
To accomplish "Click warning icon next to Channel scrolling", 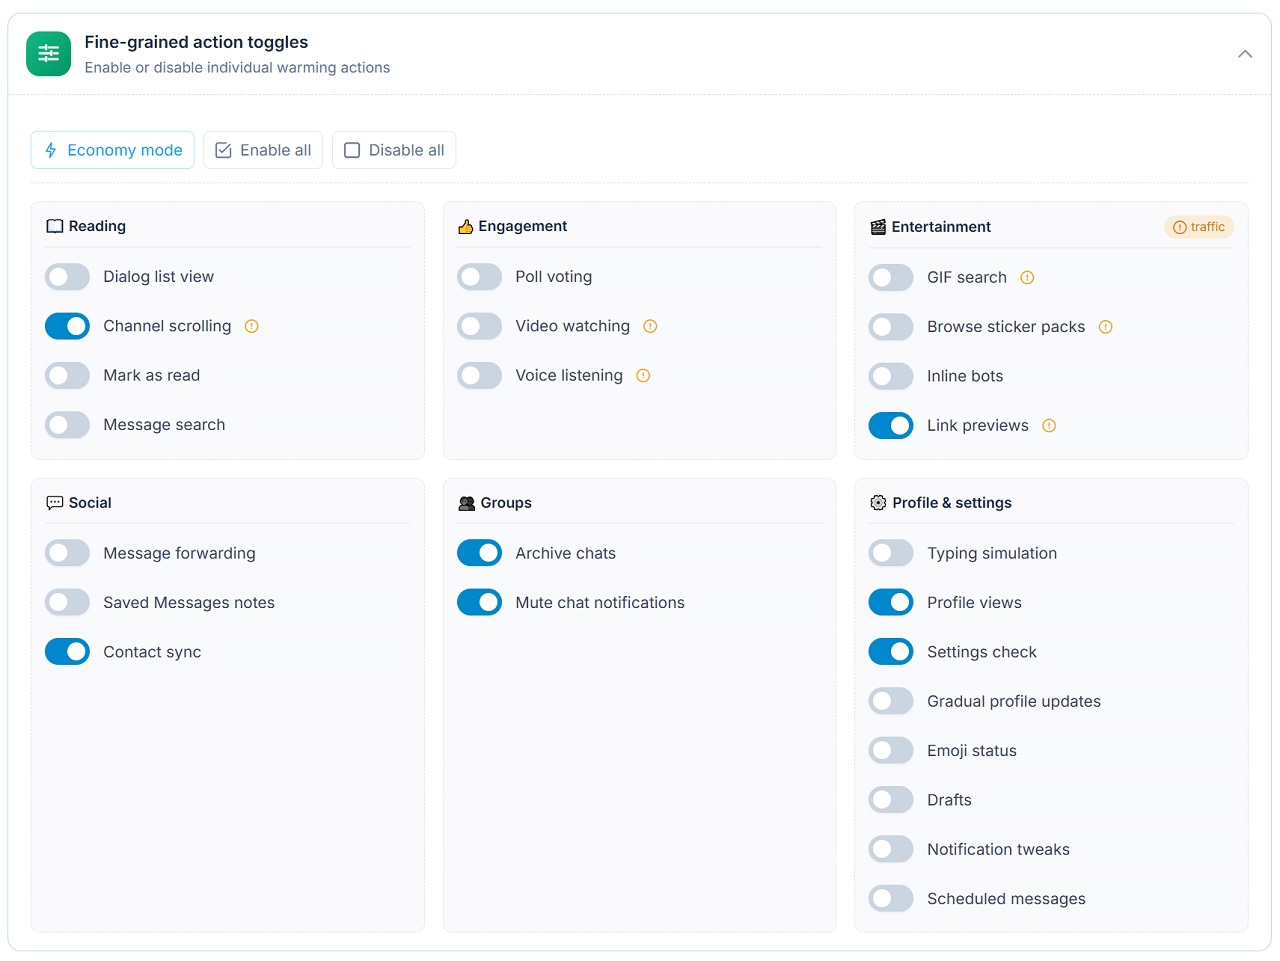I will point(252,326).
